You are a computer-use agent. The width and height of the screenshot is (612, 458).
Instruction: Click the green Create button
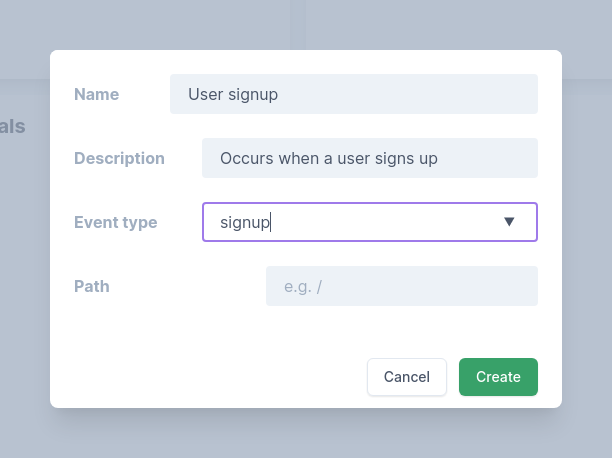click(498, 377)
